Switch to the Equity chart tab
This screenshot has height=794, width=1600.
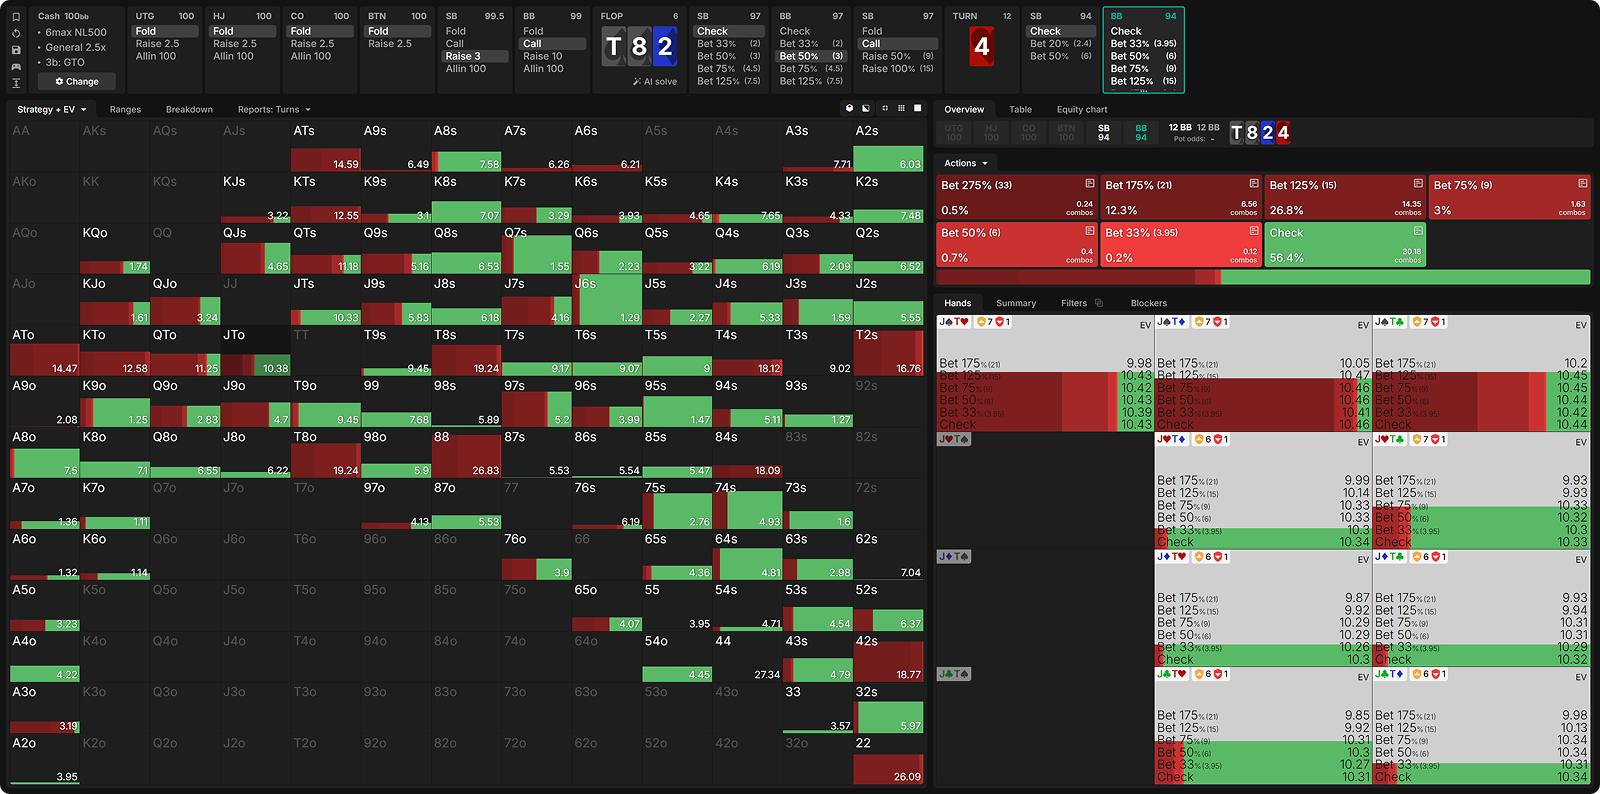(1081, 110)
